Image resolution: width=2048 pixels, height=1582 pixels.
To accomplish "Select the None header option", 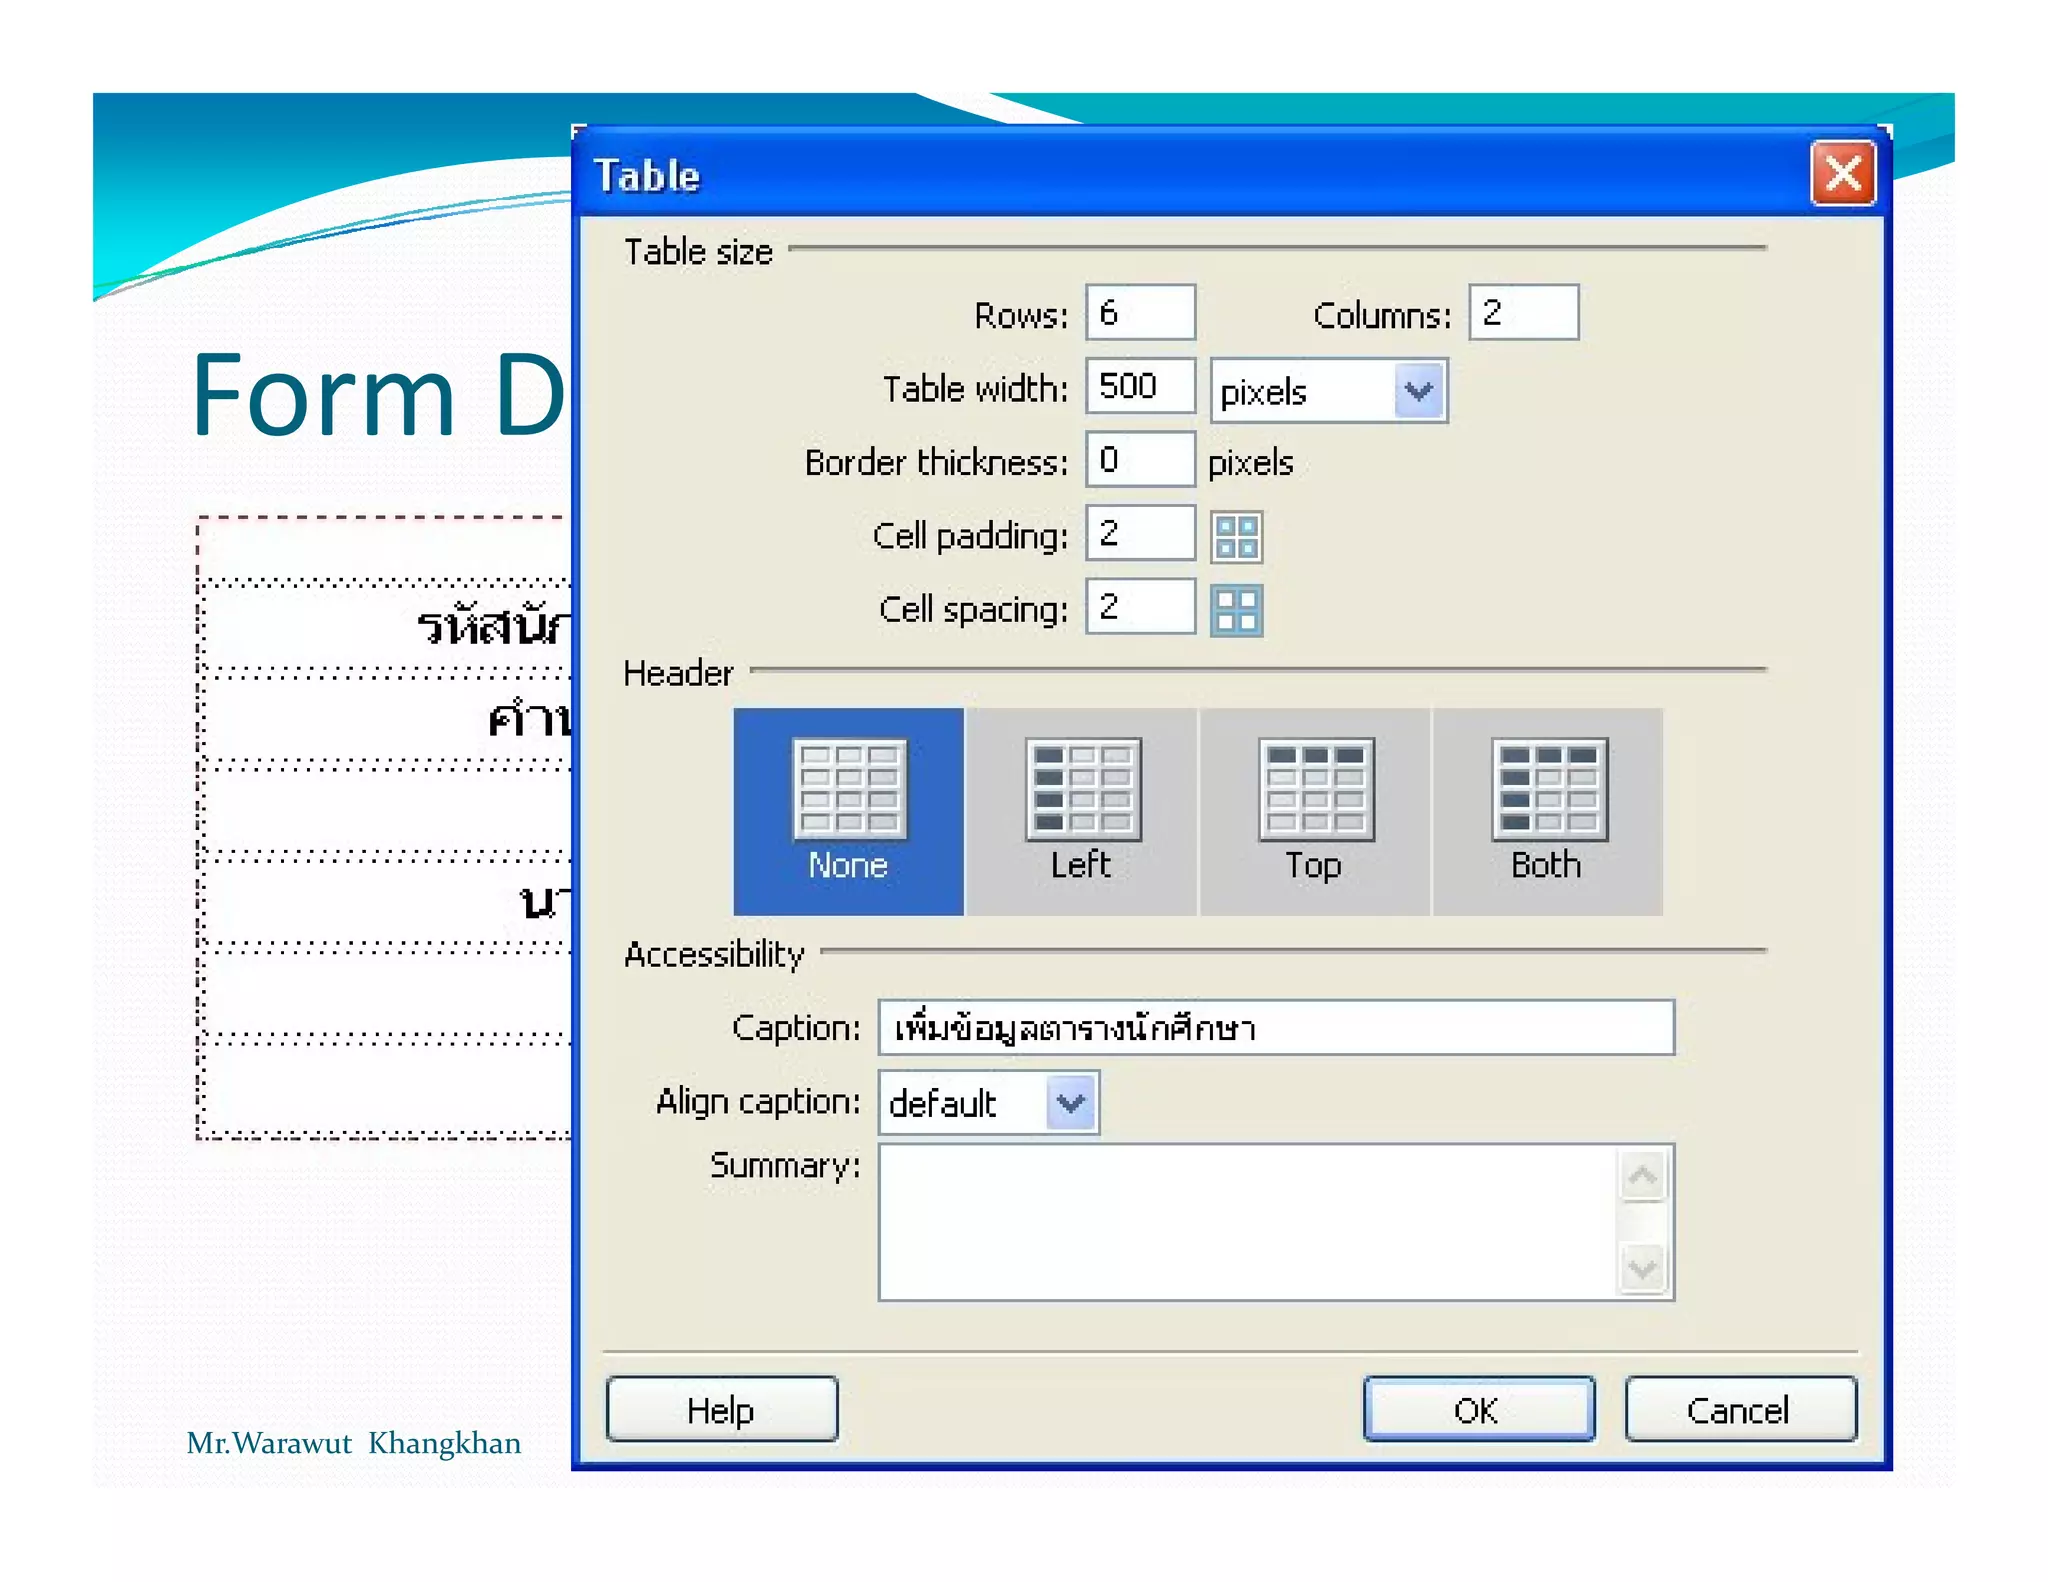I will (x=849, y=812).
